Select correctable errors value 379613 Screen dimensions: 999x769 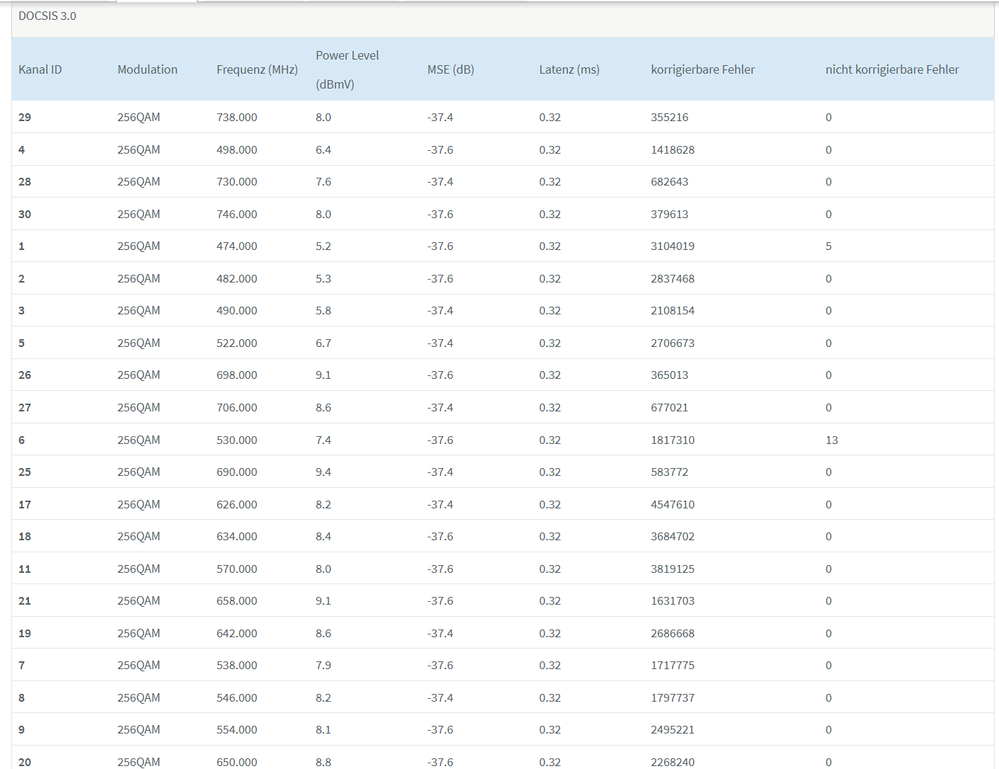coord(670,214)
